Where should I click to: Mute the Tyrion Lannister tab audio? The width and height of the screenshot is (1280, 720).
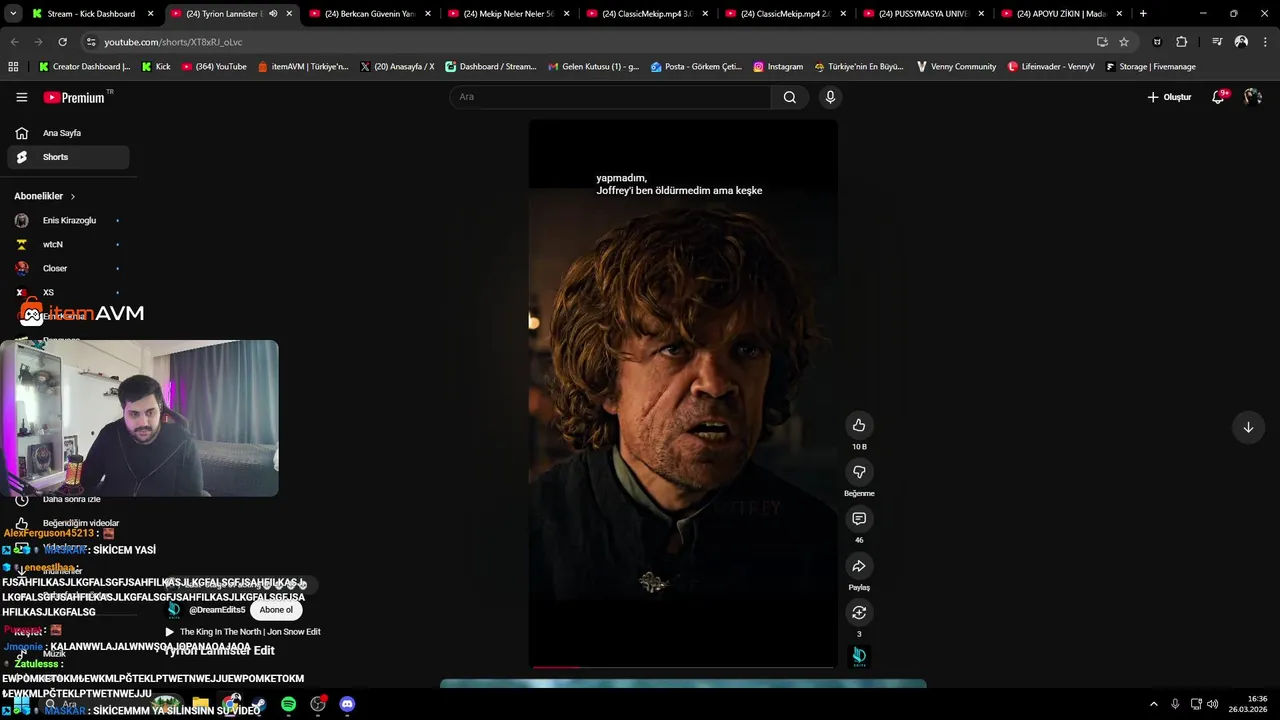273,14
